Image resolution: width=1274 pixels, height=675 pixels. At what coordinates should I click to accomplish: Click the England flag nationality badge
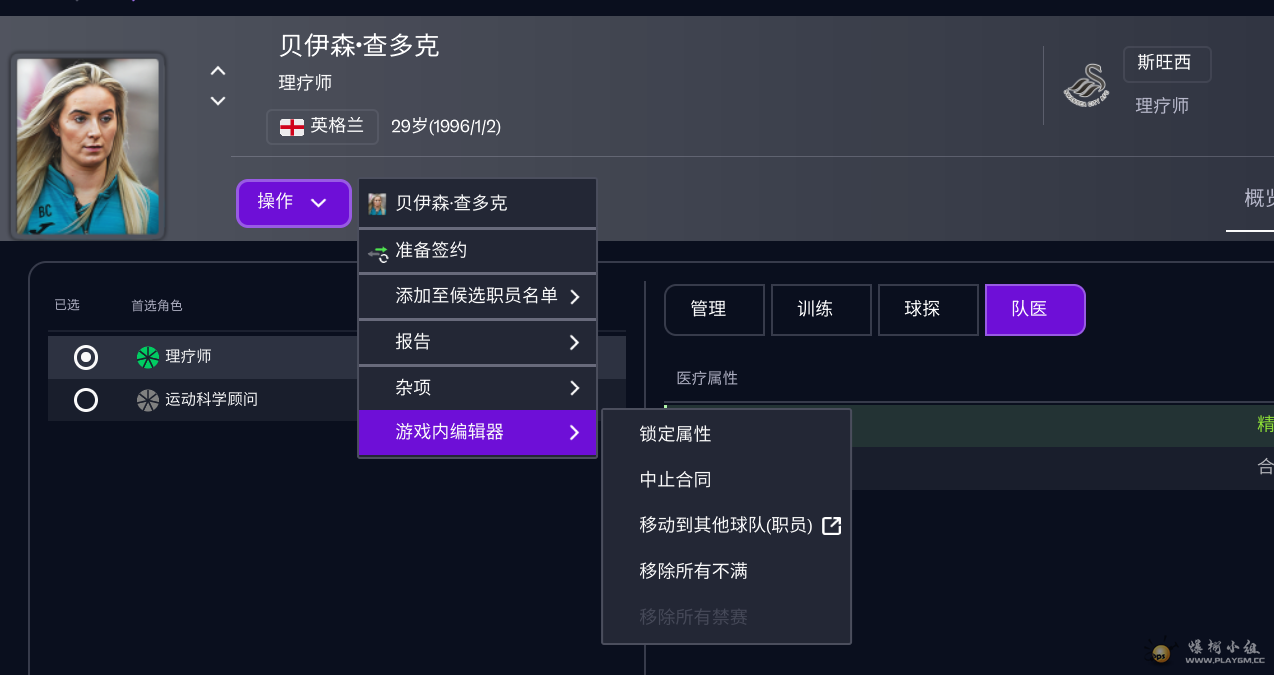click(x=322, y=126)
